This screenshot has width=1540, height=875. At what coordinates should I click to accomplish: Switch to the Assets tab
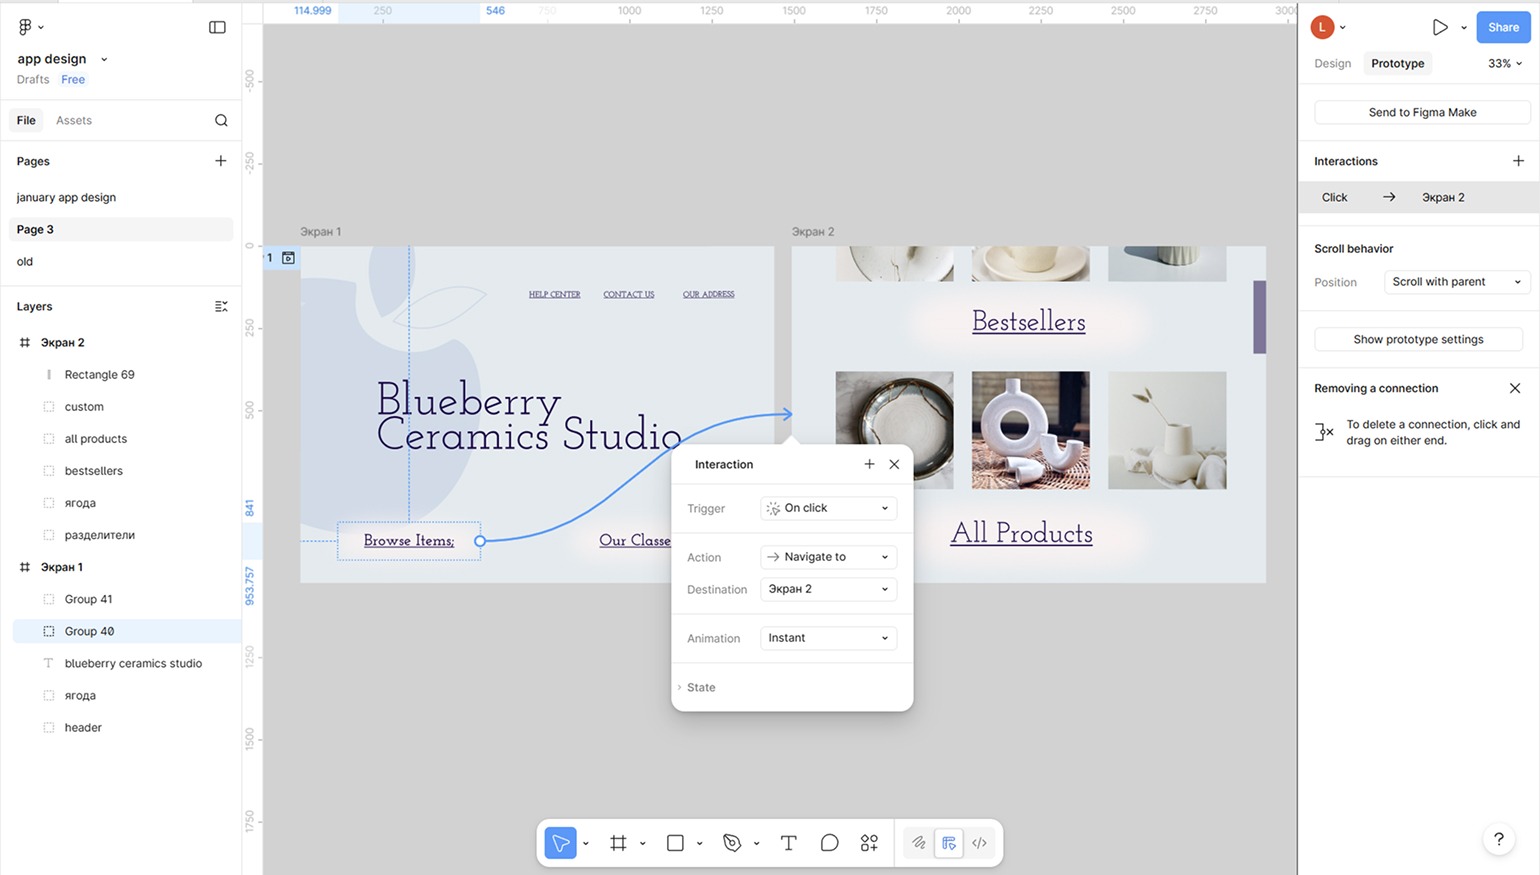[74, 120]
